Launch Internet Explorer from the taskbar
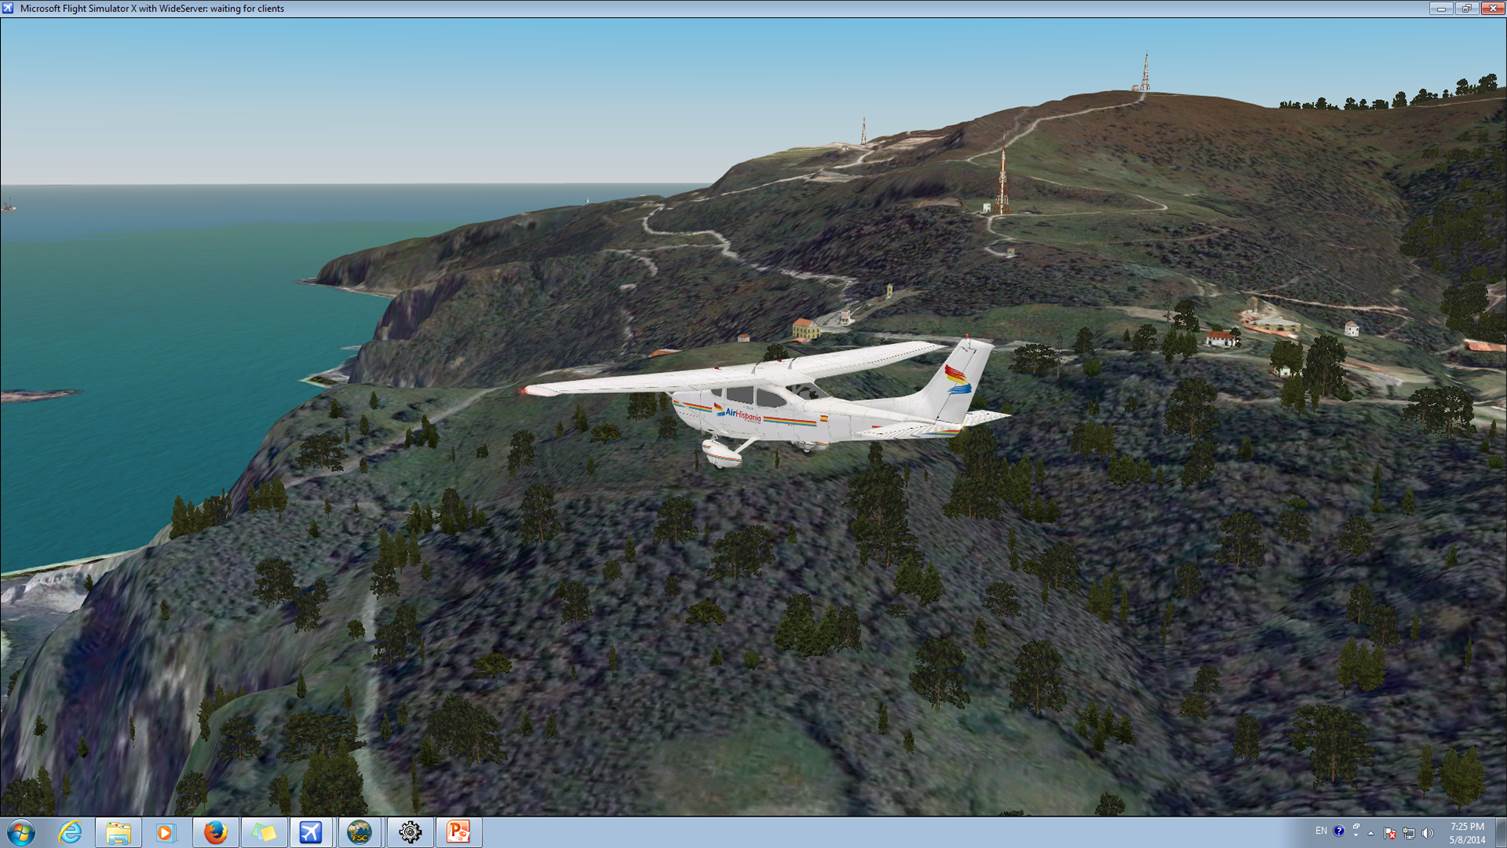Viewport: 1507px width, 848px height. [x=70, y=832]
